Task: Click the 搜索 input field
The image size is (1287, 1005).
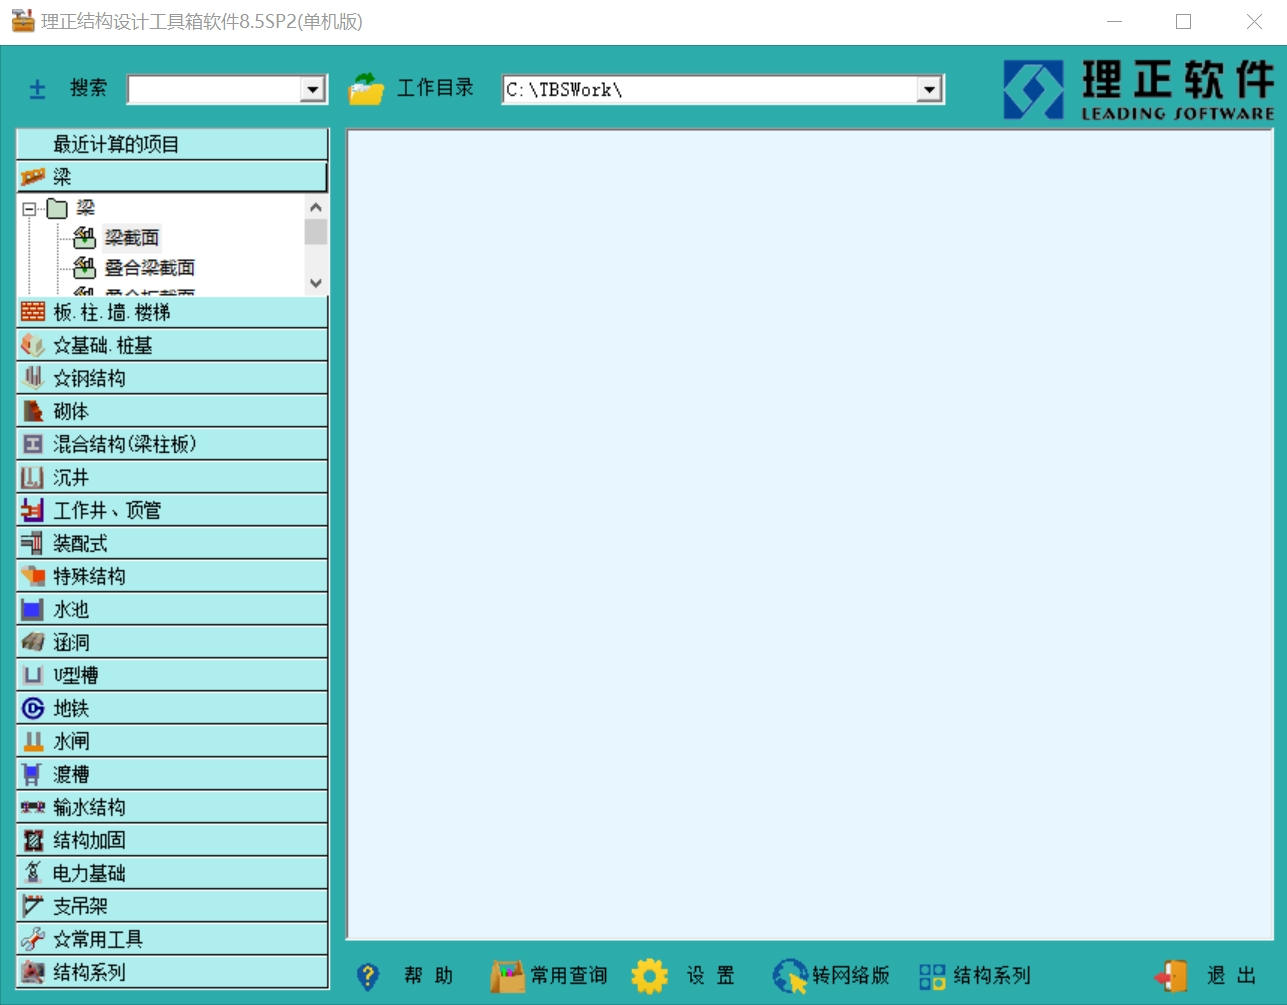Action: coord(215,89)
